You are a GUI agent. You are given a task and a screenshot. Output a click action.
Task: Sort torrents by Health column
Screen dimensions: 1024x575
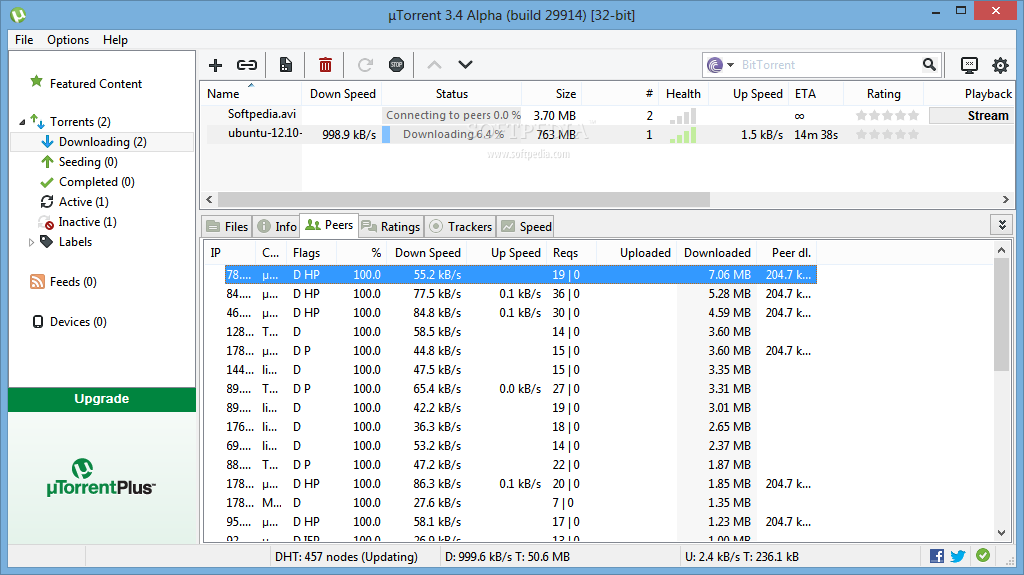683,93
